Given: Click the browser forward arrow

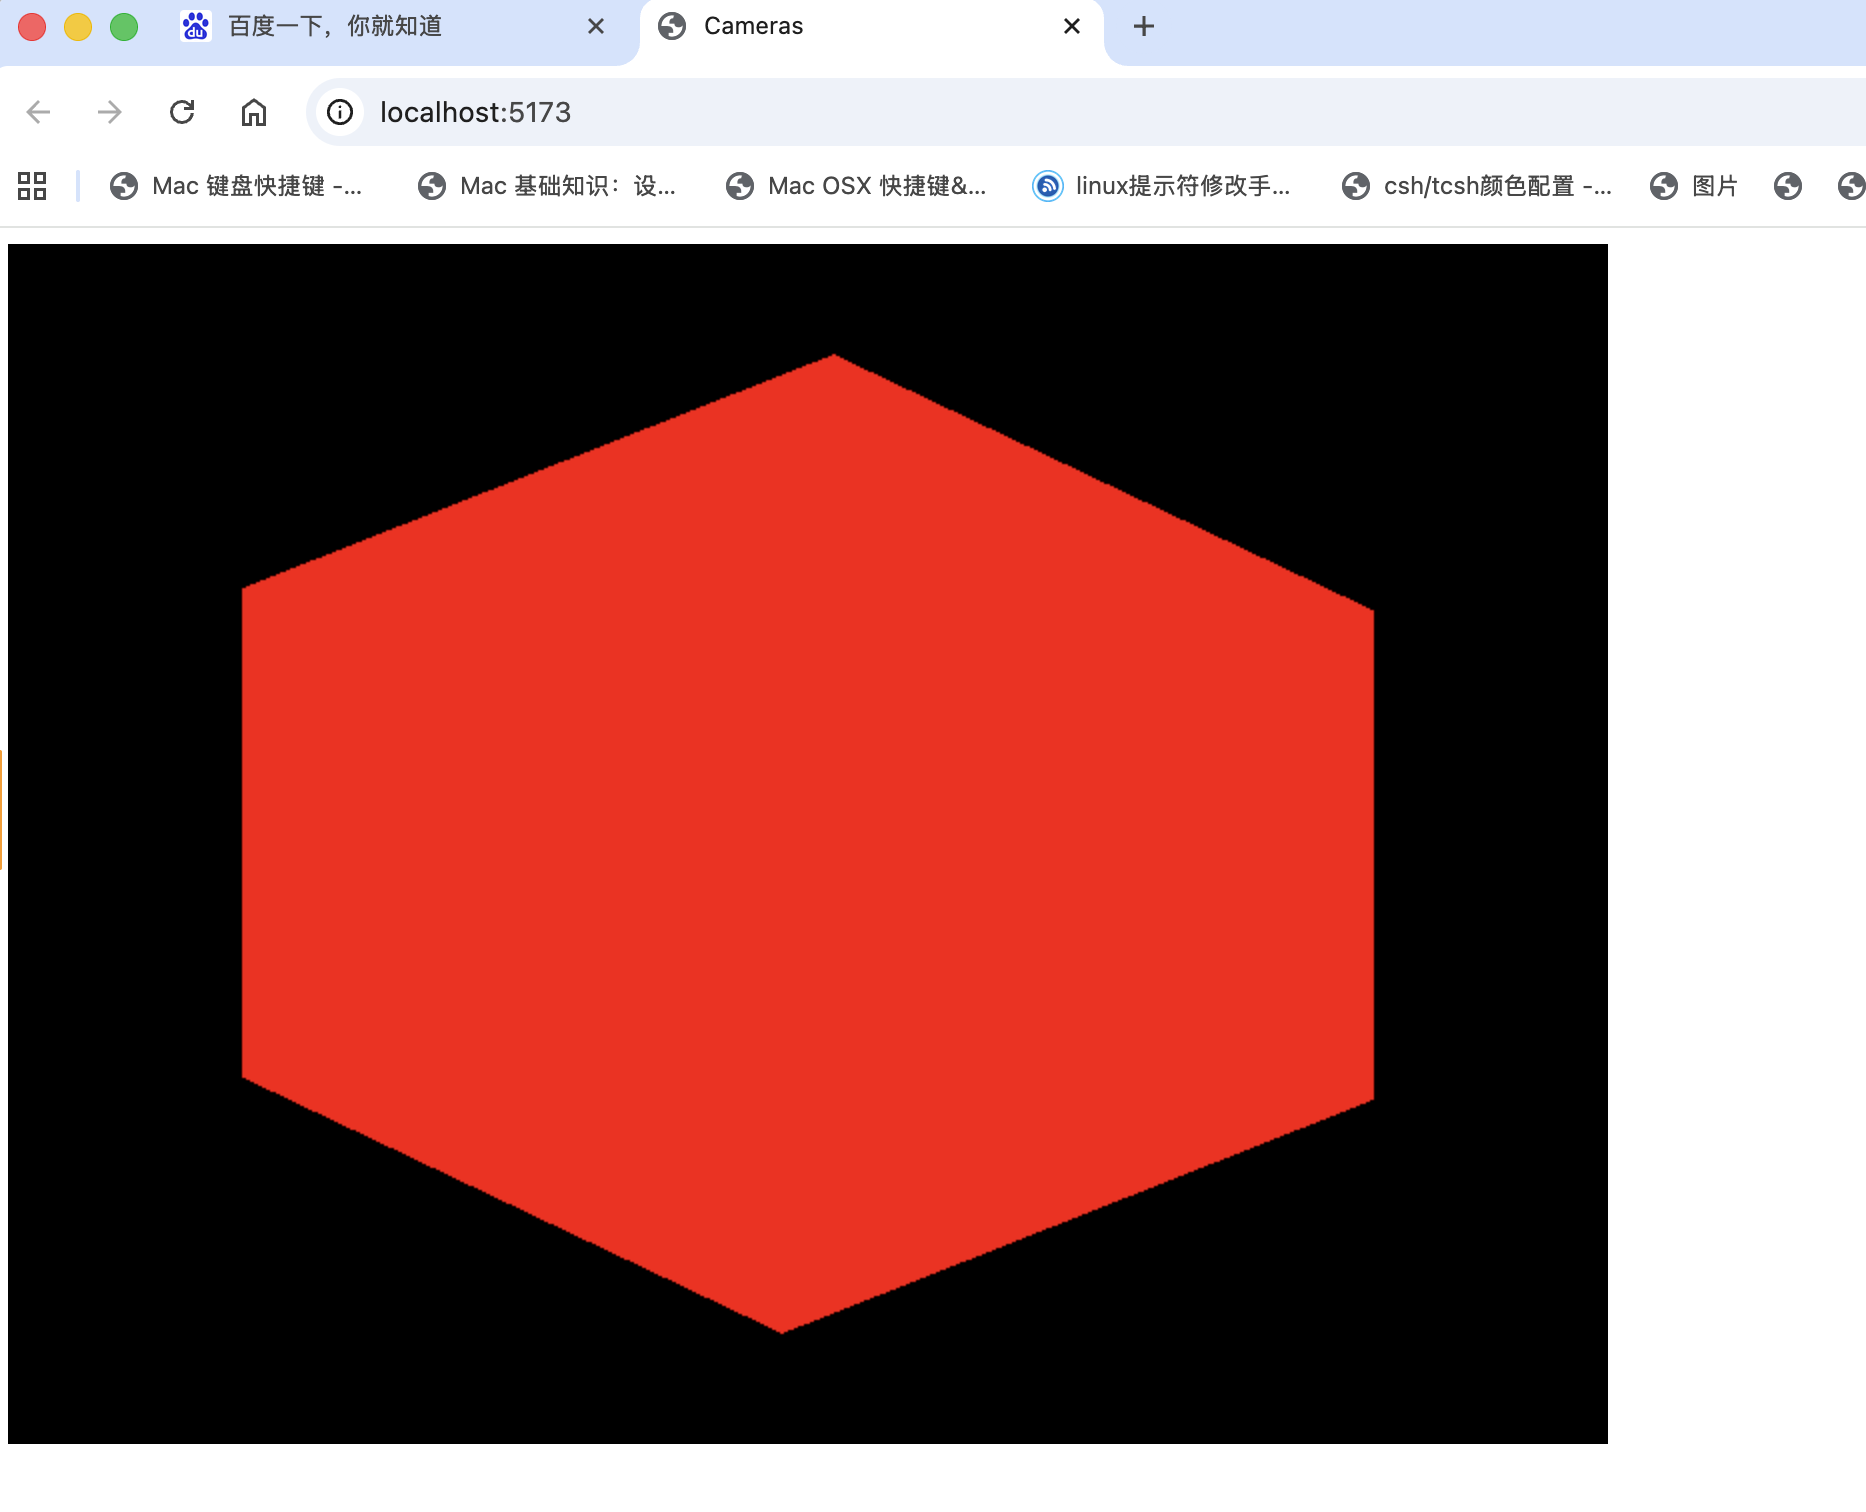Looking at the screenshot, I should 110,112.
